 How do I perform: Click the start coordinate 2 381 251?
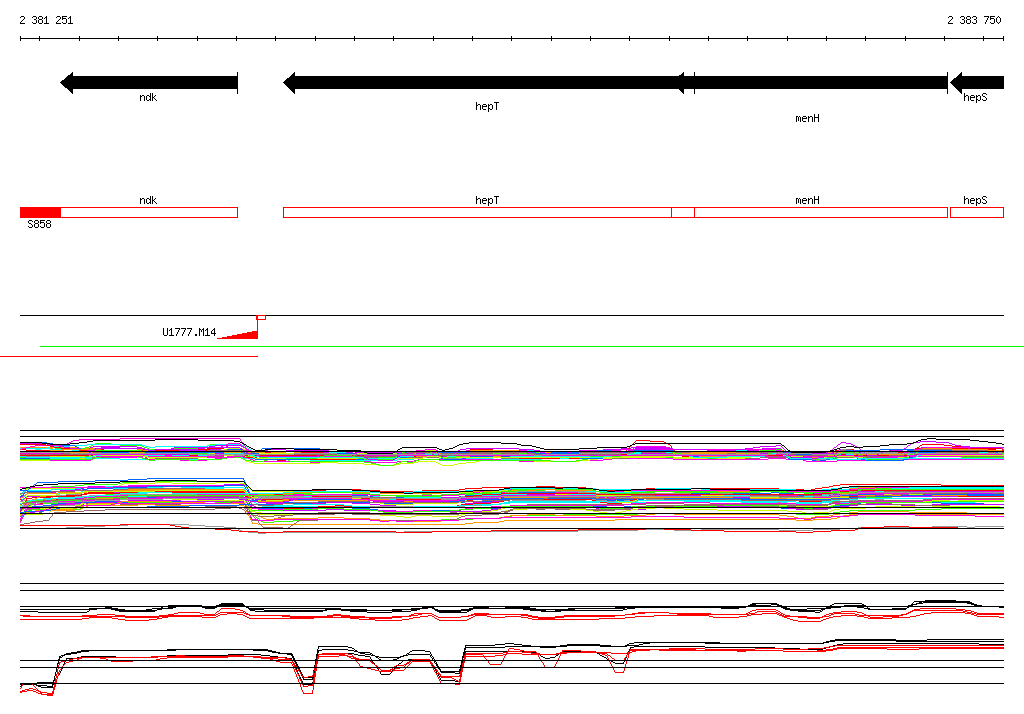coord(46,20)
